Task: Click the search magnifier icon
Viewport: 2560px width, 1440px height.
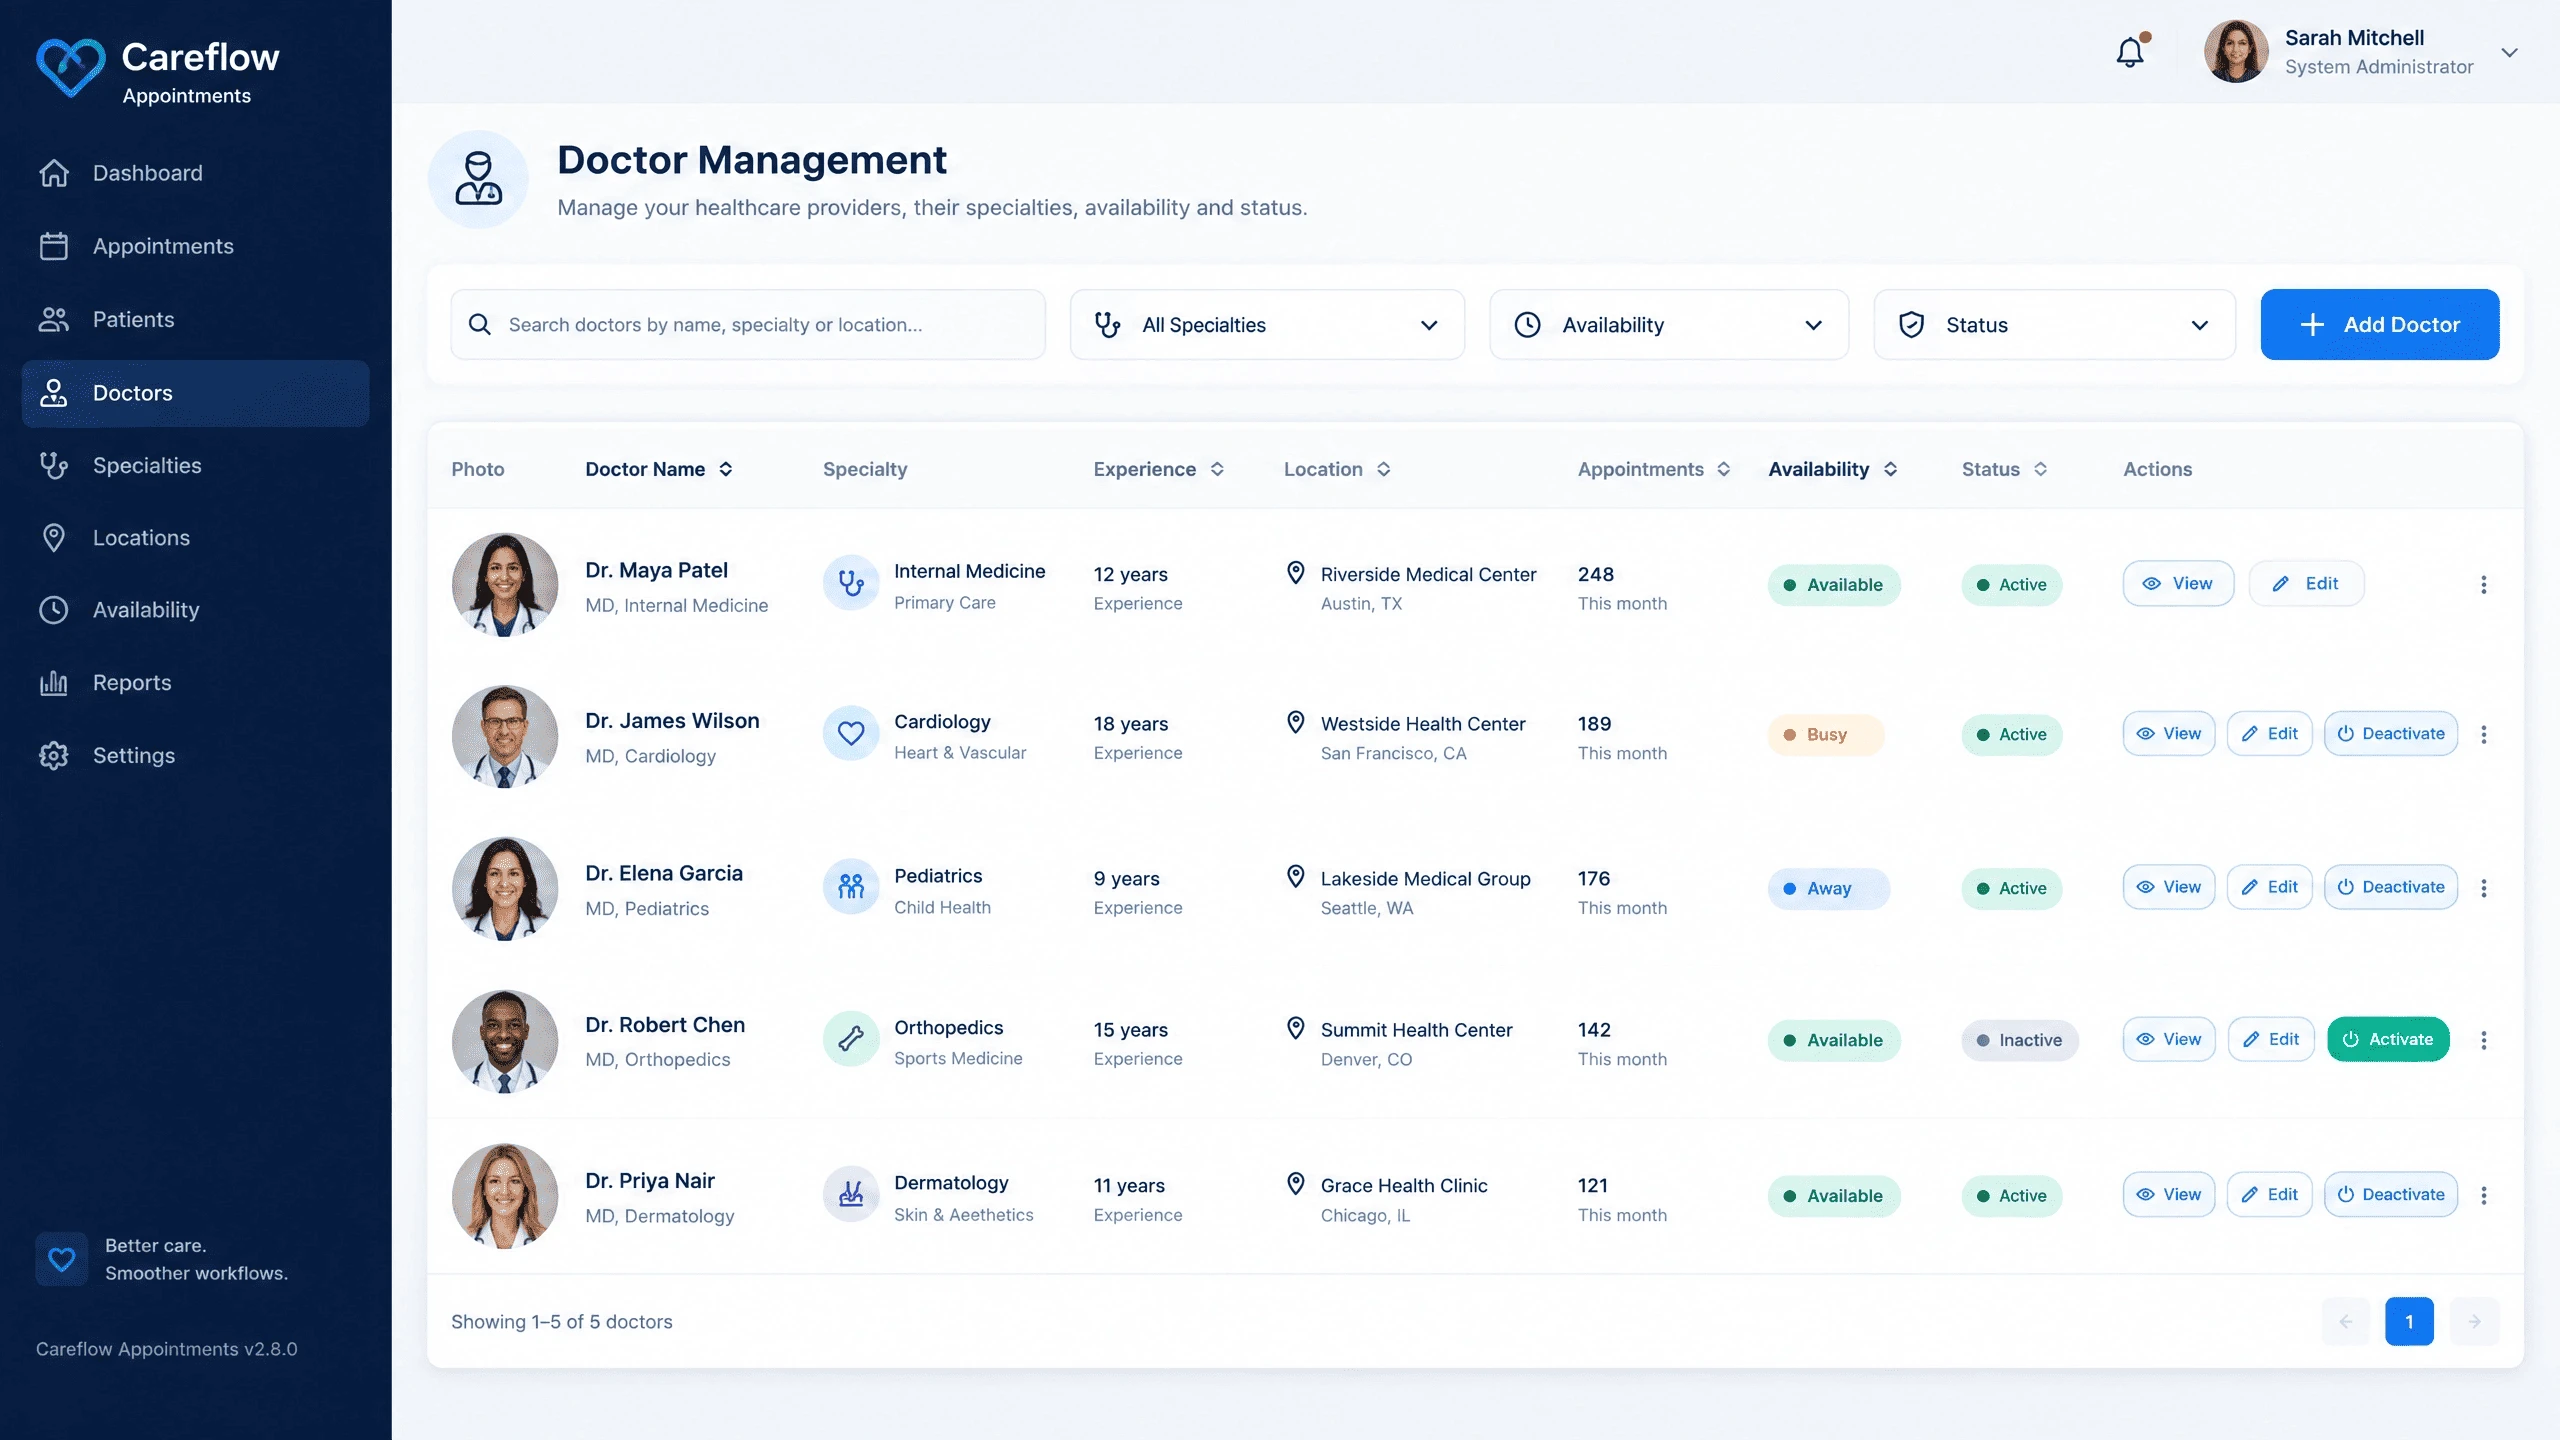Action: pos(480,325)
